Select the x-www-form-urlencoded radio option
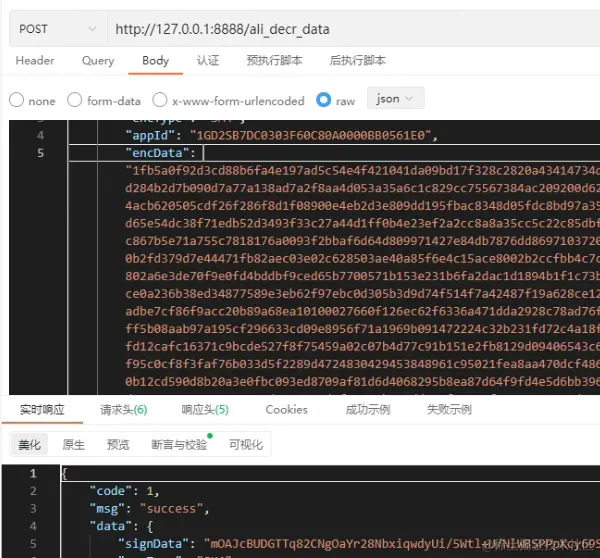This screenshot has height=558, width=600. click(x=160, y=100)
